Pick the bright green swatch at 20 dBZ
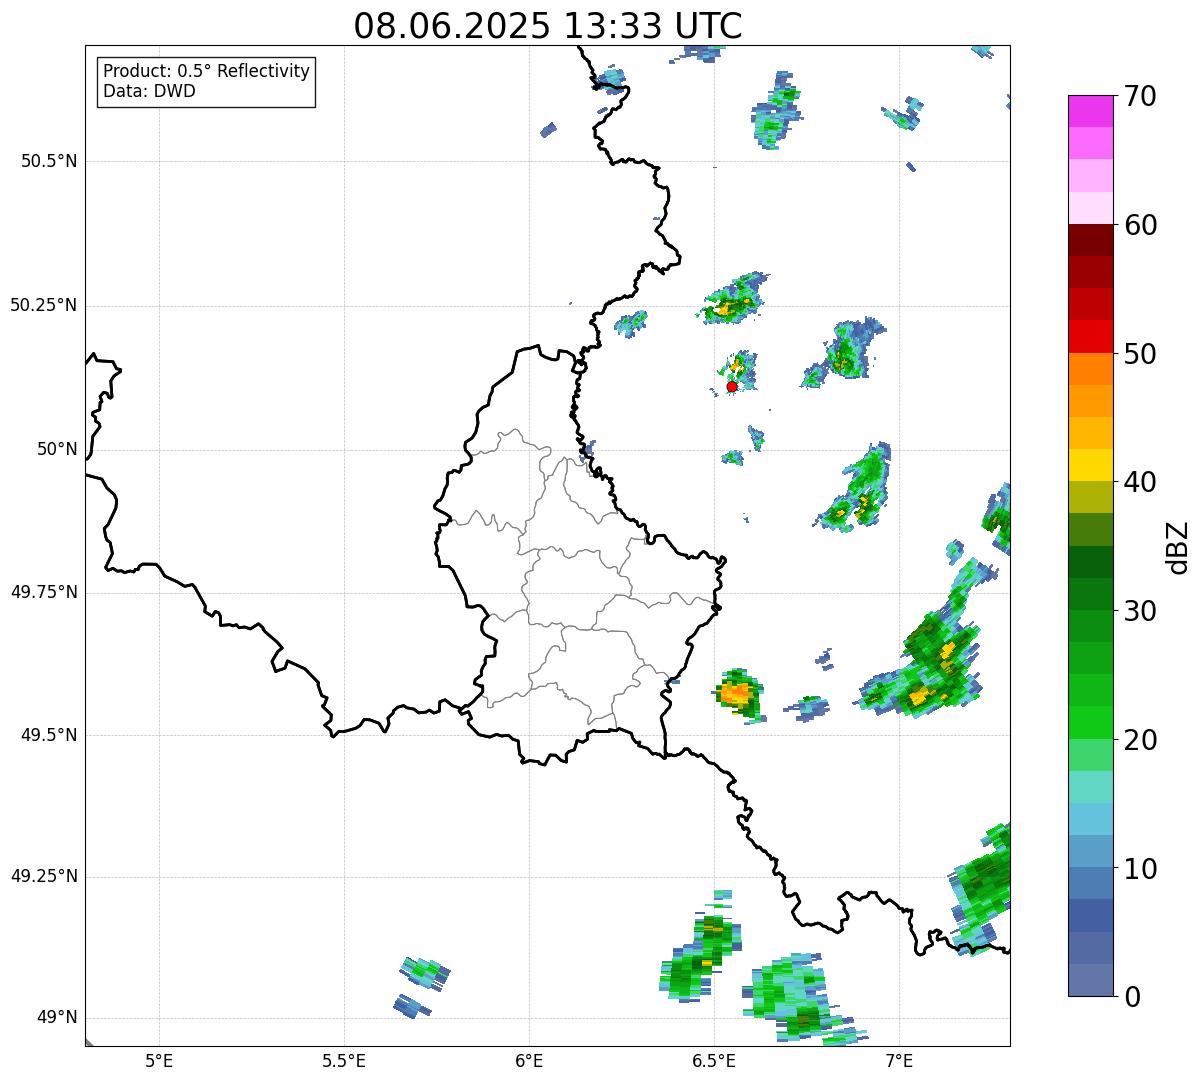1202x1081 pixels. tap(1090, 723)
